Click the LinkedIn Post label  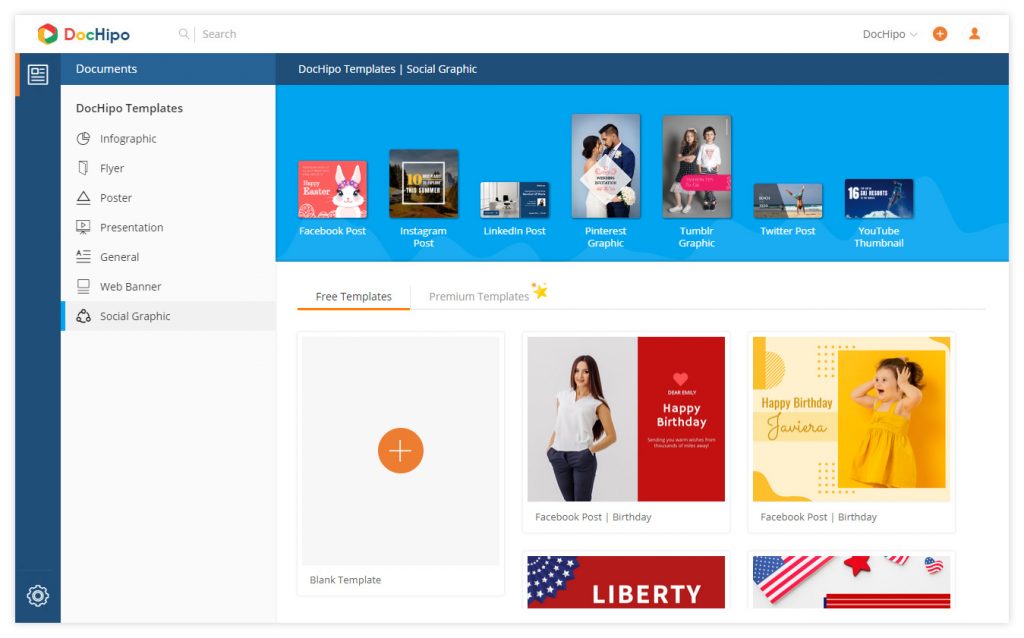[x=515, y=231]
